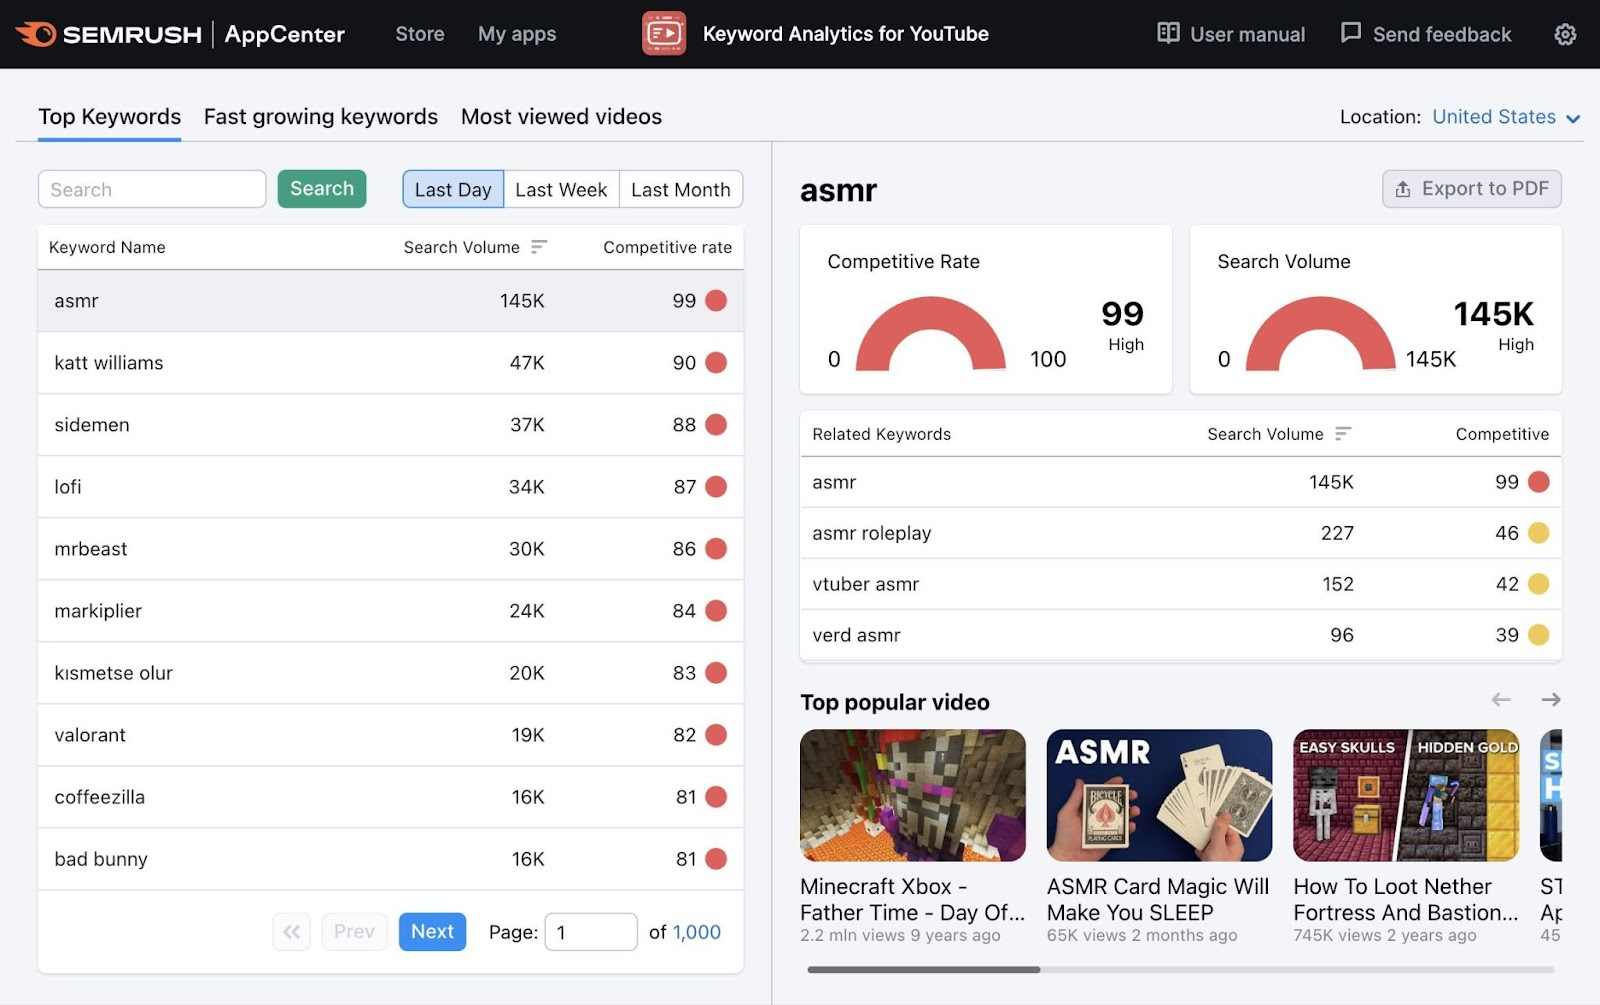Sort related keywords by Search Volume icon
Image resolution: width=1600 pixels, height=1005 pixels.
(1343, 433)
